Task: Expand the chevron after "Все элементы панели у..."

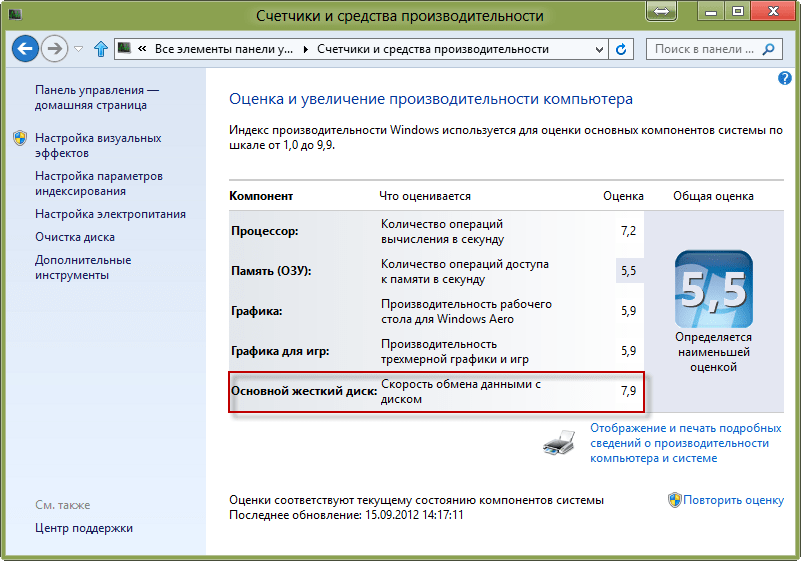Action: pos(307,49)
